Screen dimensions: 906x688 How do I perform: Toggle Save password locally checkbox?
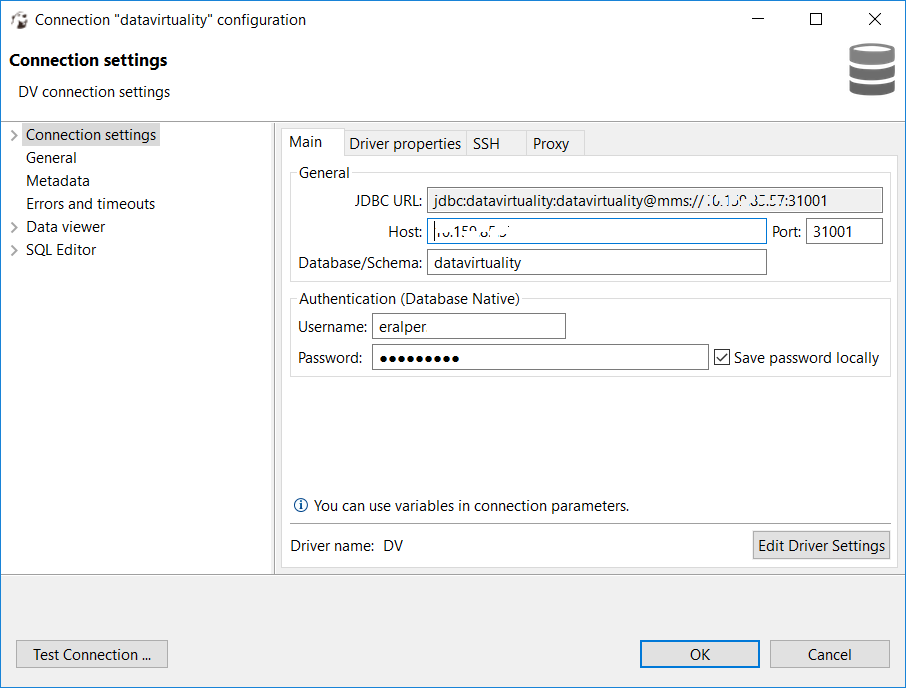[722, 358]
